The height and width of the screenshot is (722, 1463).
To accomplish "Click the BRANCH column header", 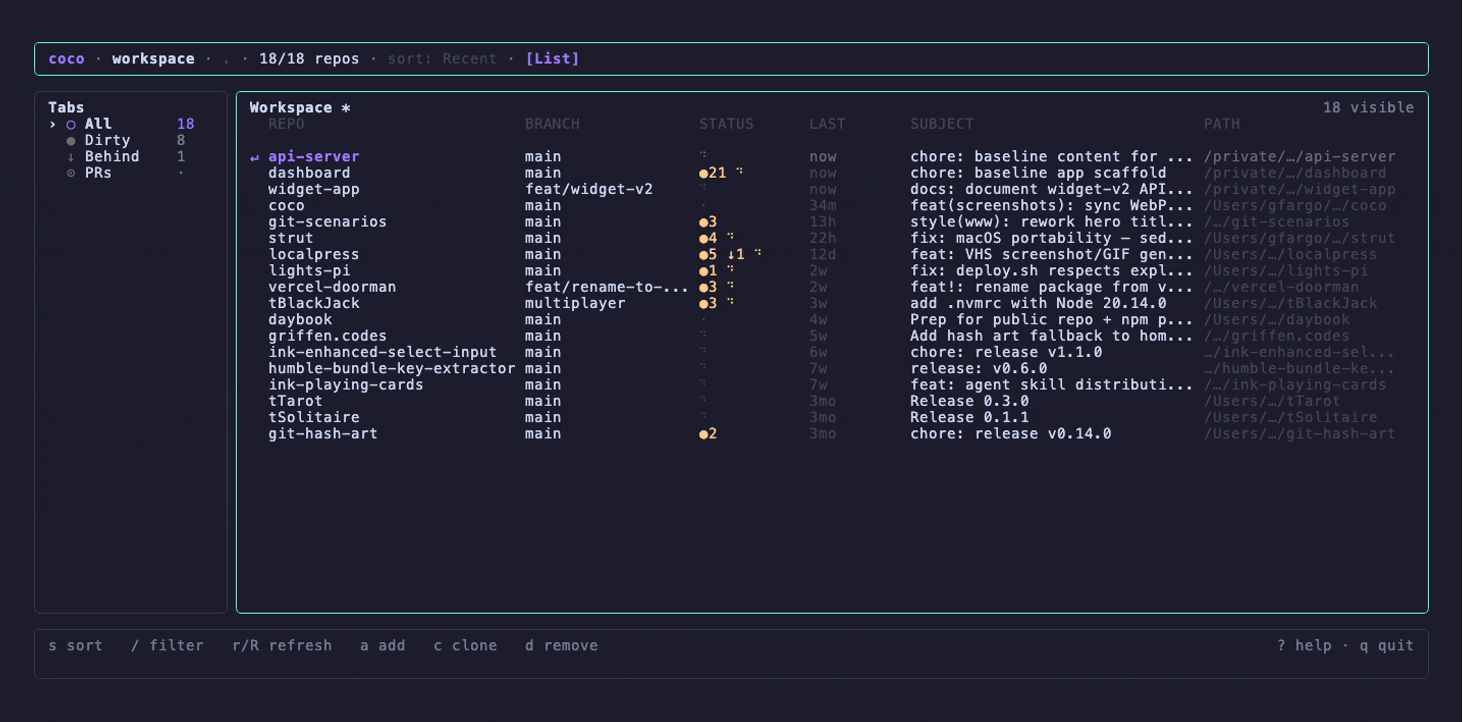I will click(x=552, y=124).
